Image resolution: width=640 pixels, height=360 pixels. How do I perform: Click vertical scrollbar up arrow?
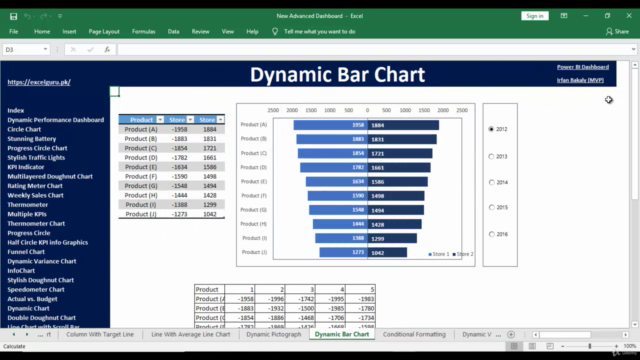(635, 65)
